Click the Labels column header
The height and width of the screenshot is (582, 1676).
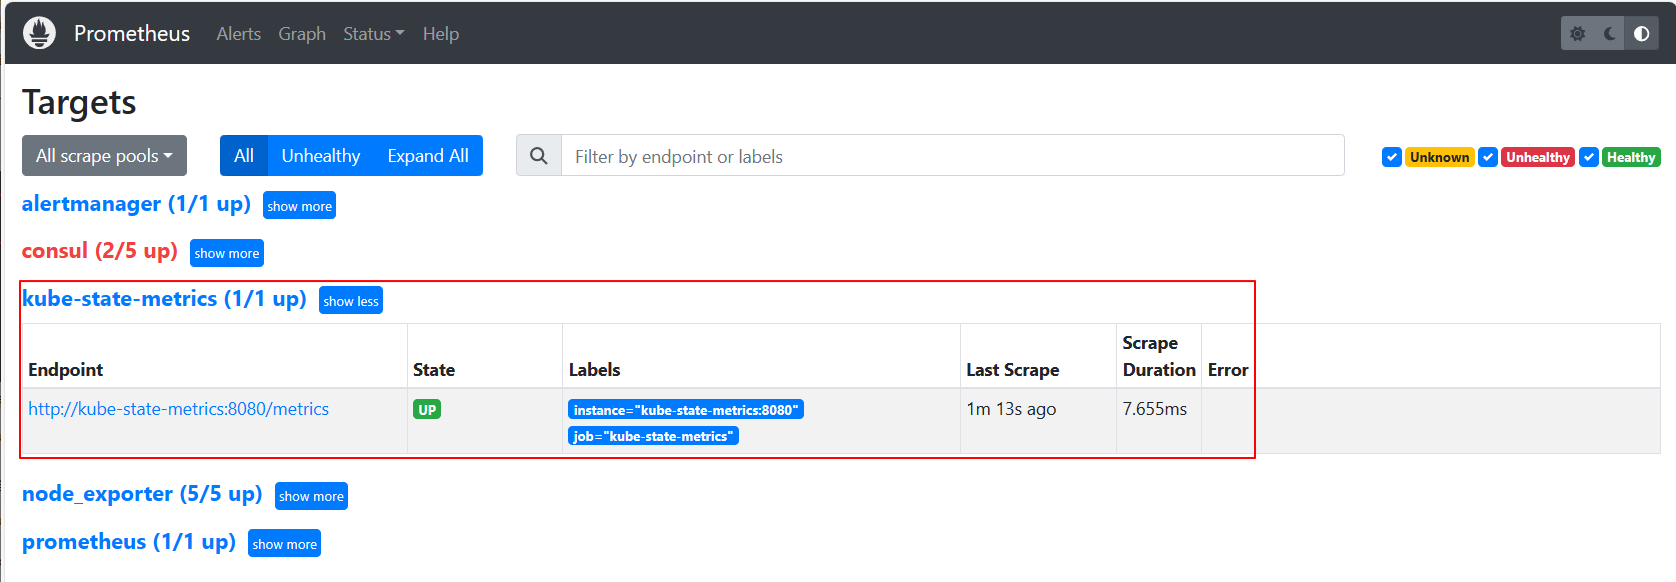coord(595,370)
